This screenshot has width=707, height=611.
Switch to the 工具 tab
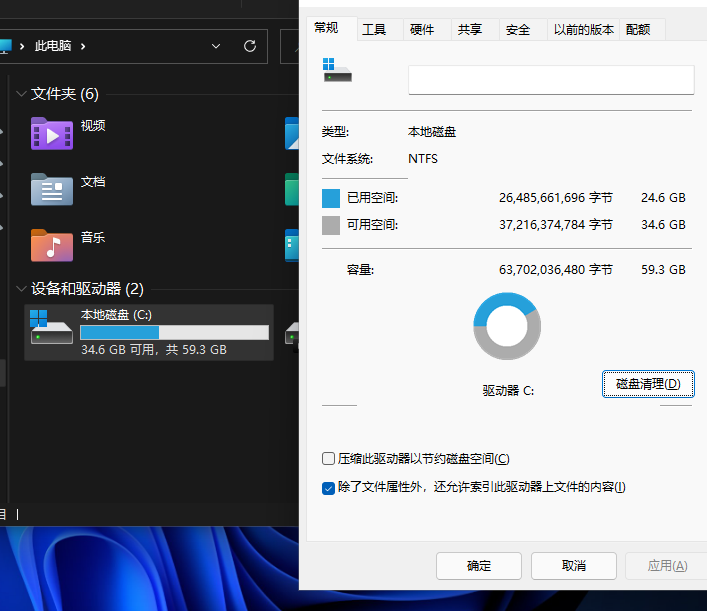coord(374,30)
